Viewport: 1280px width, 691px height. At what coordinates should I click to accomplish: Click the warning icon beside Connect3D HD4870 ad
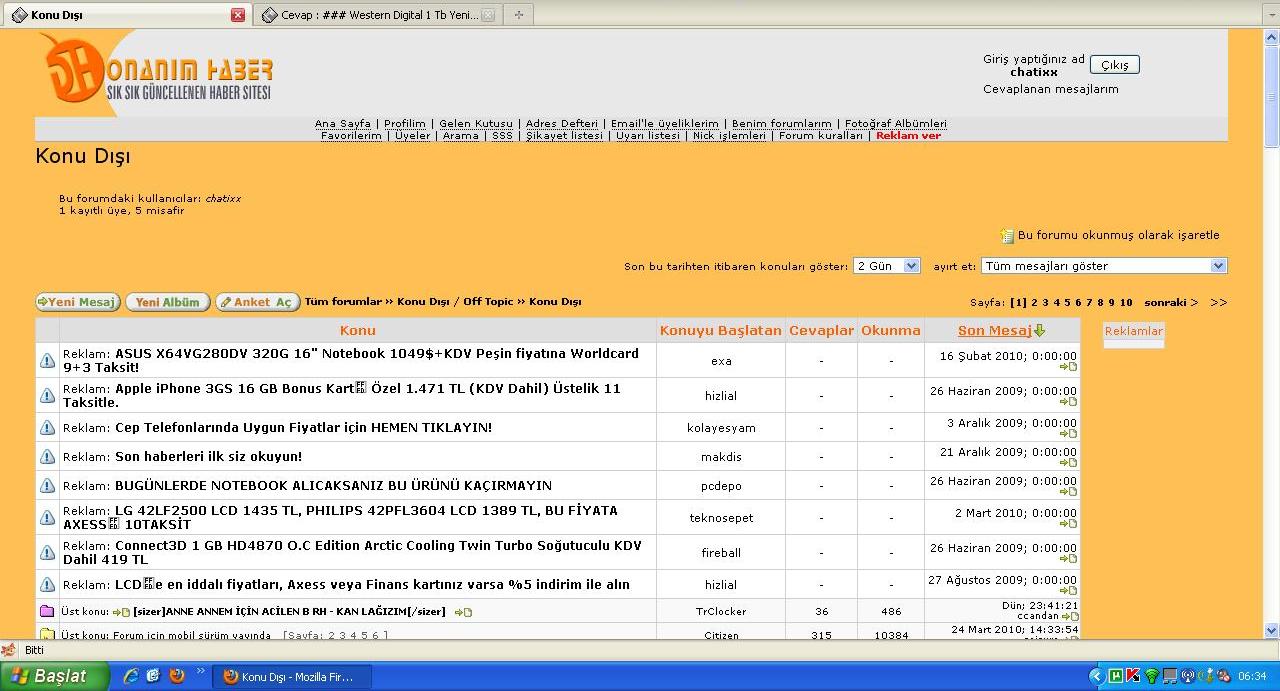(x=47, y=552)
